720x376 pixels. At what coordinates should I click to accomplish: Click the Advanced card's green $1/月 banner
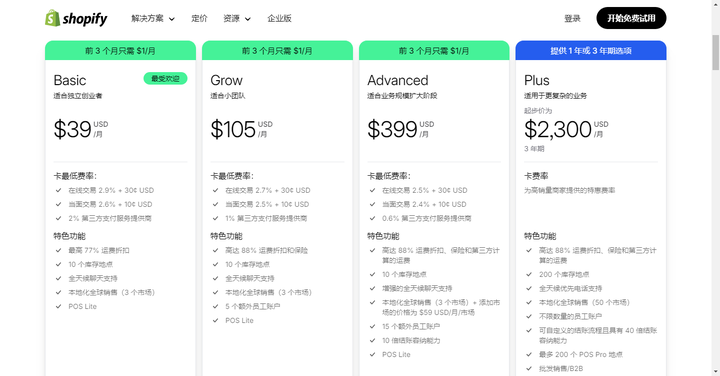click(434, 51)
